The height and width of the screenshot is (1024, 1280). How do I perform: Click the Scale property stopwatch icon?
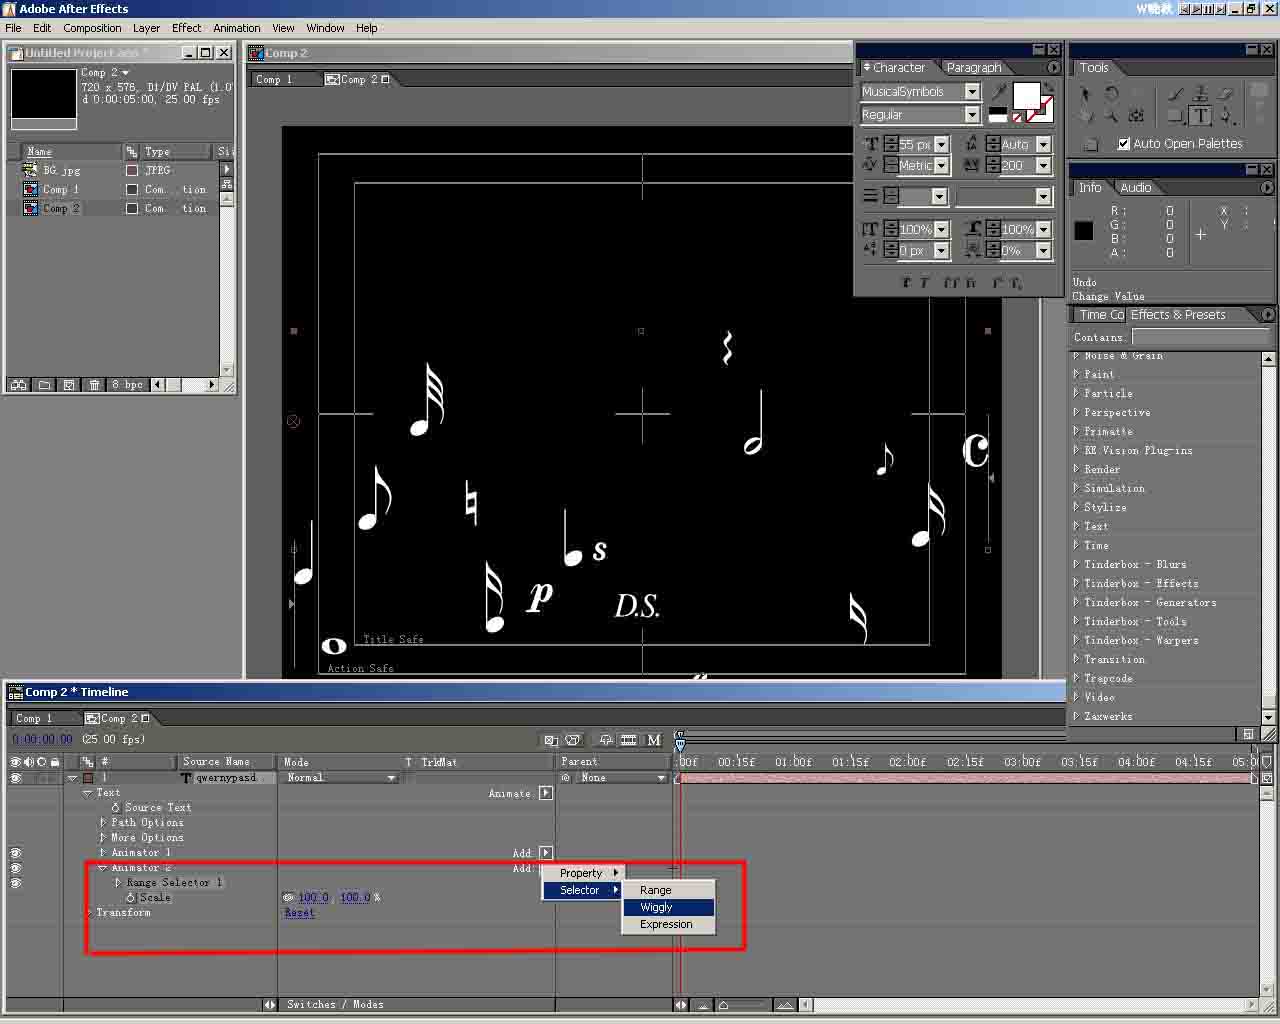pos(131,898)
